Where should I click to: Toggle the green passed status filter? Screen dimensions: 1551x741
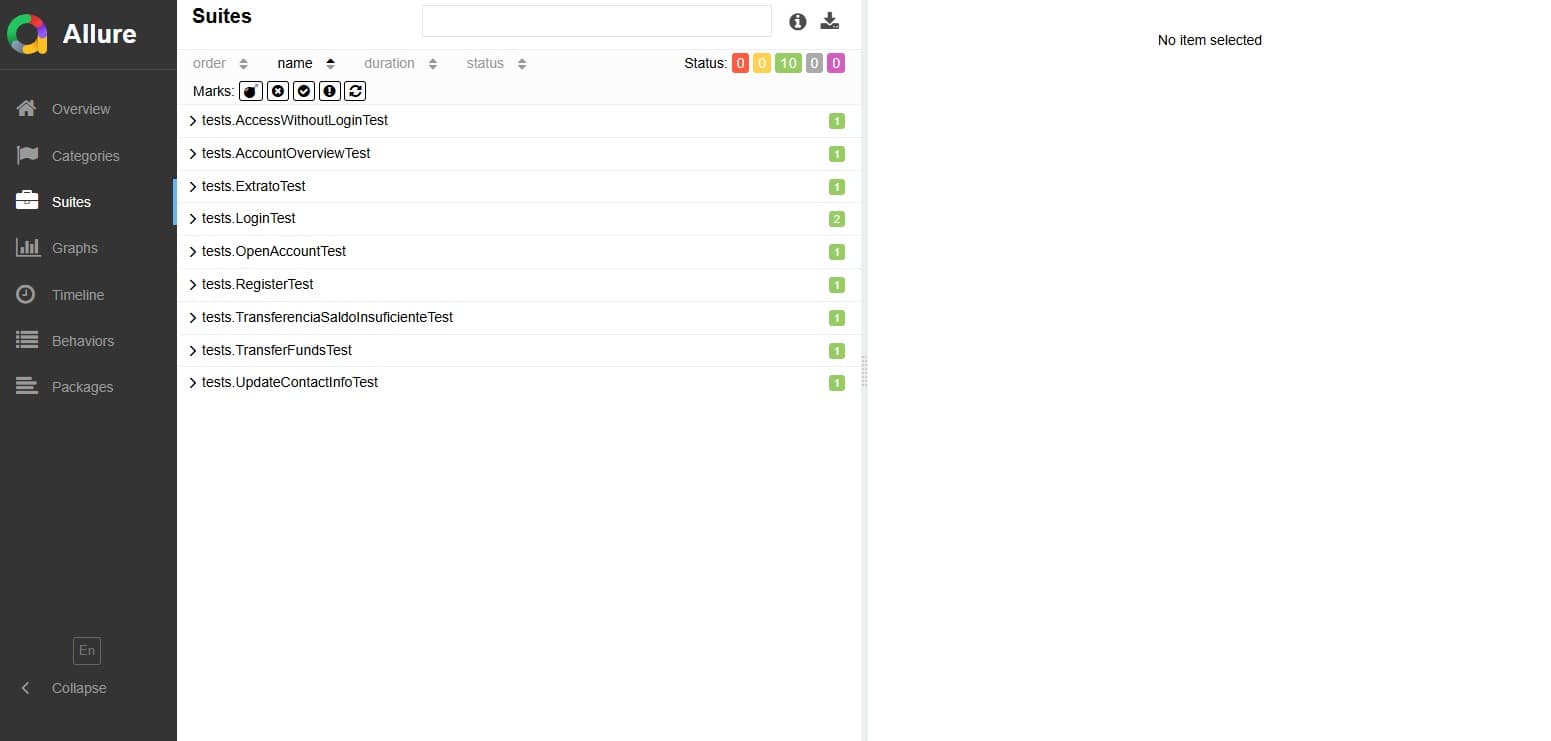(788, 63)
